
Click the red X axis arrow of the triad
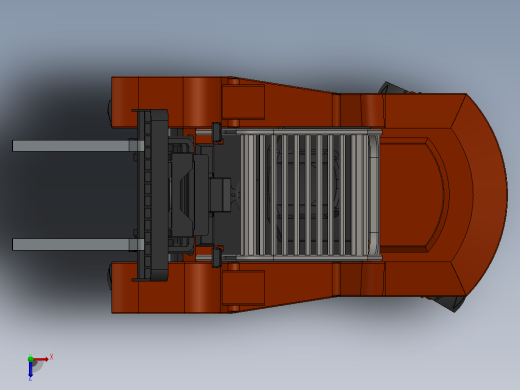[41, 359]
